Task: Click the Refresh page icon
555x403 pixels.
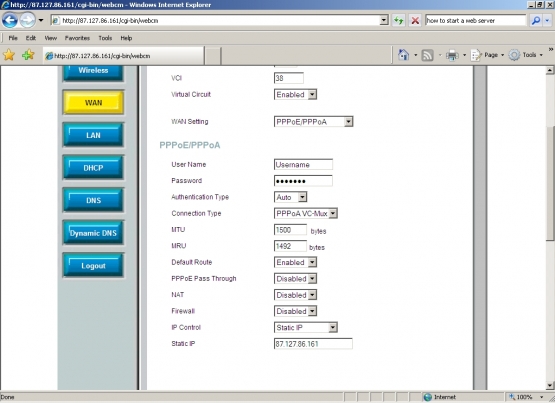Action: pos(399,21)
